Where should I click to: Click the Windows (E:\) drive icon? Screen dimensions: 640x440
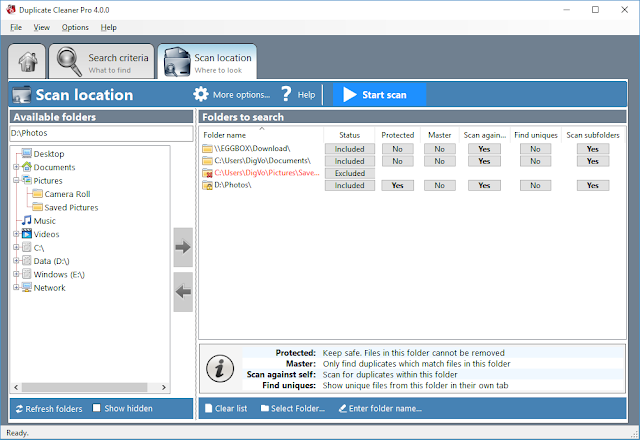coord(27,274)
